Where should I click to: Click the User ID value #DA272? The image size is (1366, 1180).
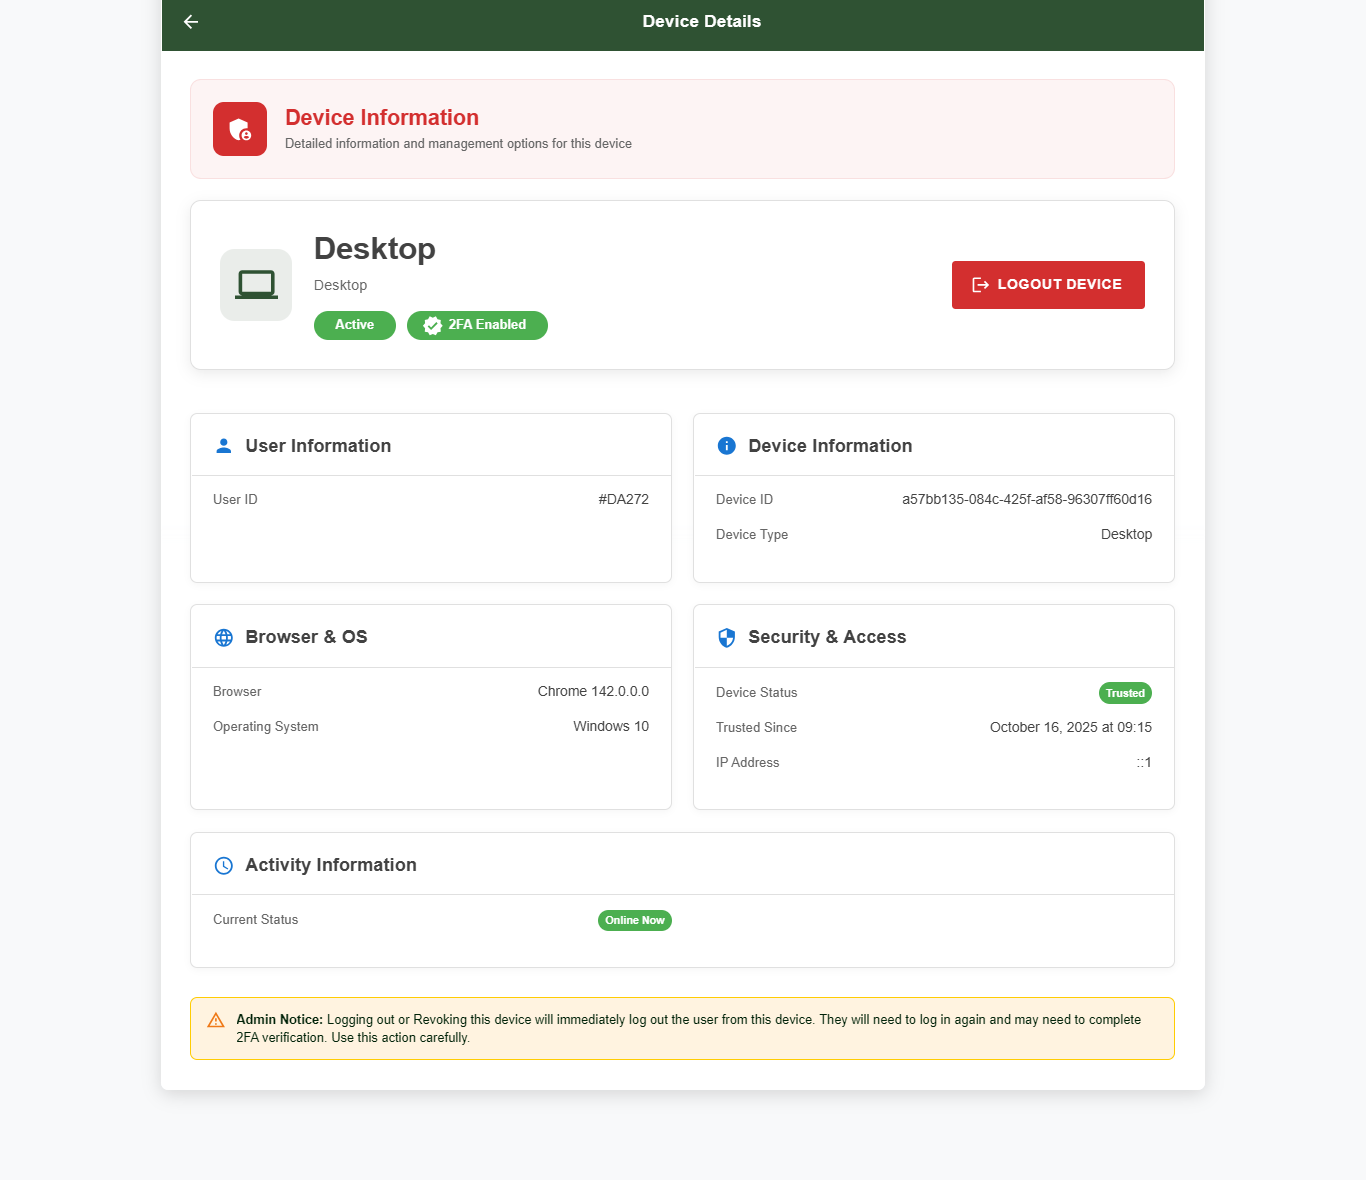[x=623, y=499]
